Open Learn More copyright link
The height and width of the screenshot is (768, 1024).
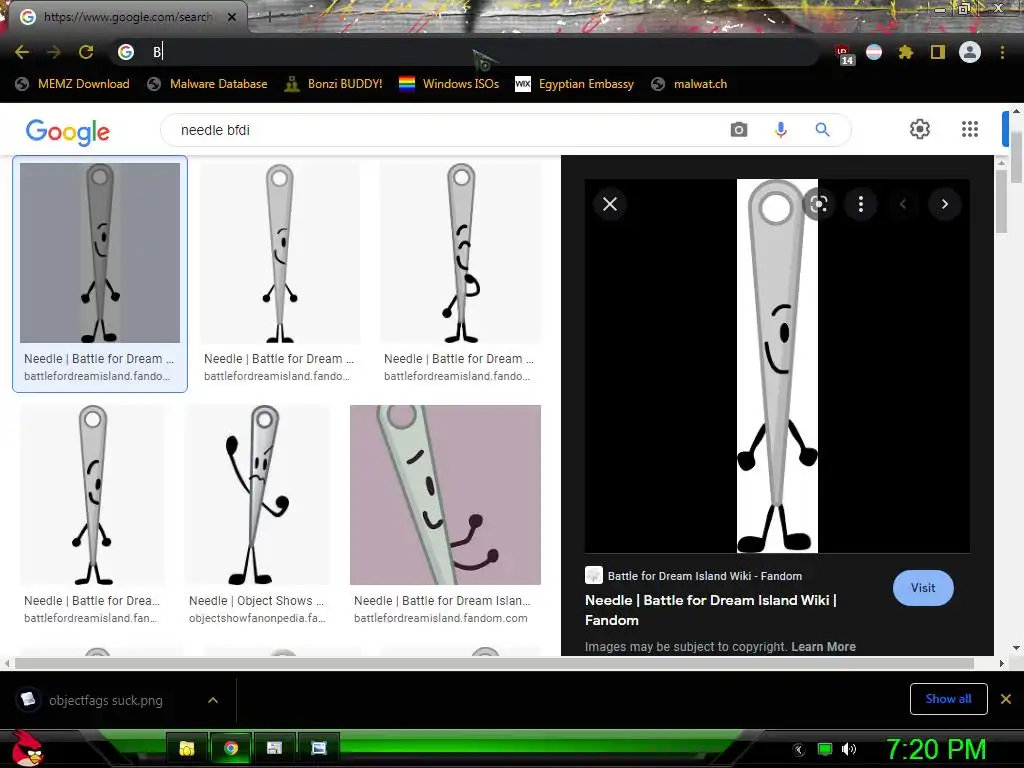(x=824, y=647)
